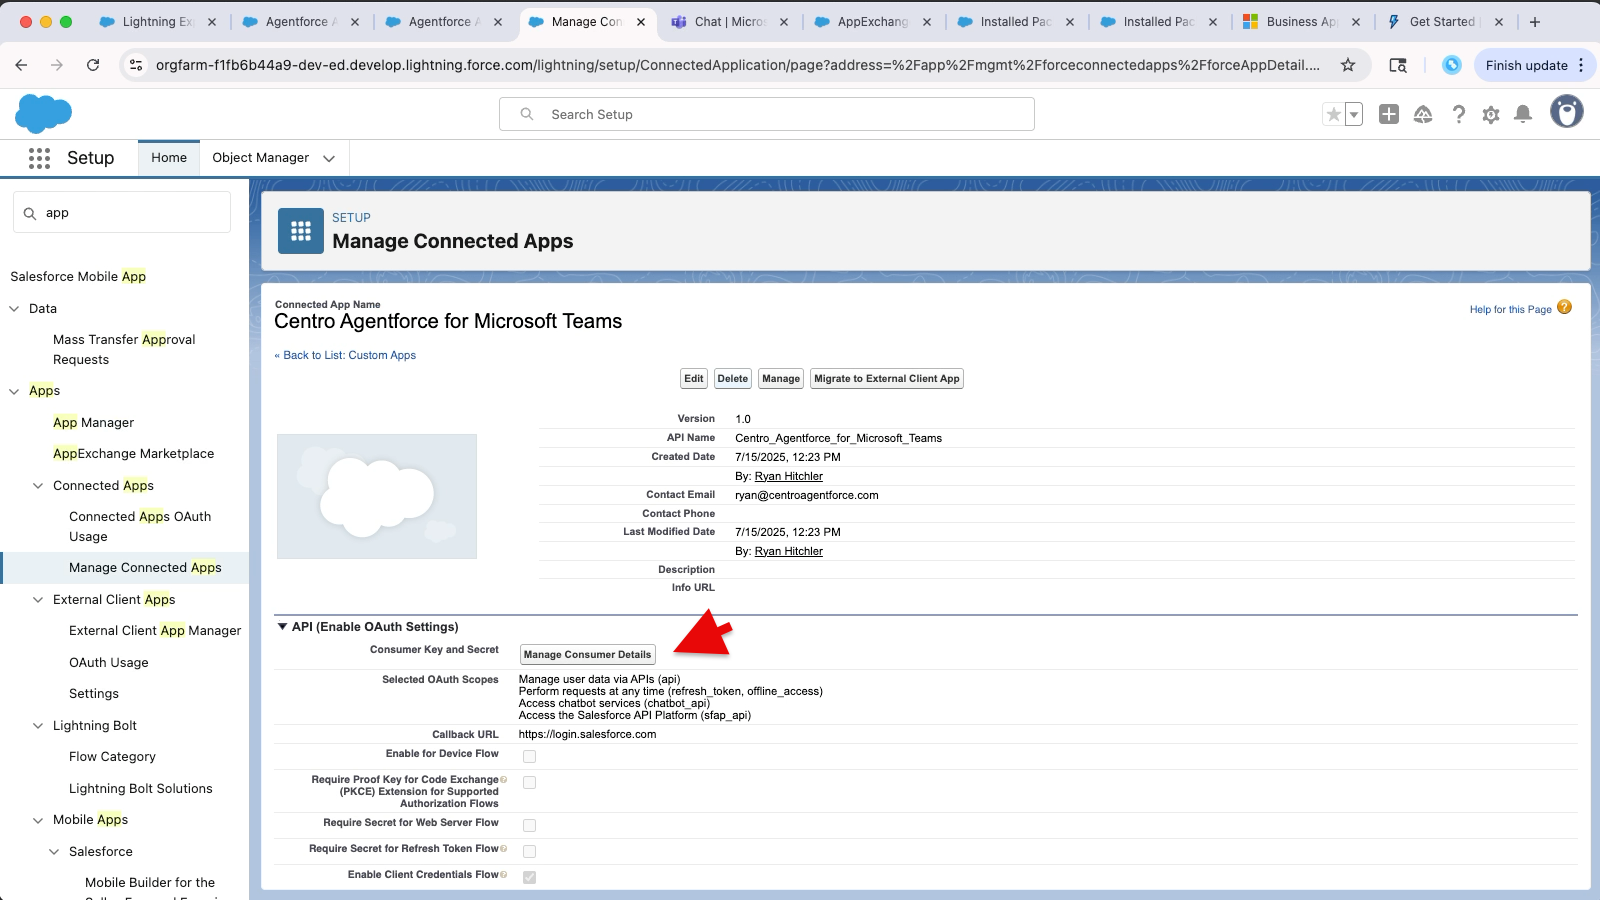Open the Created By Ryan Hitchler link

point(789,476)
